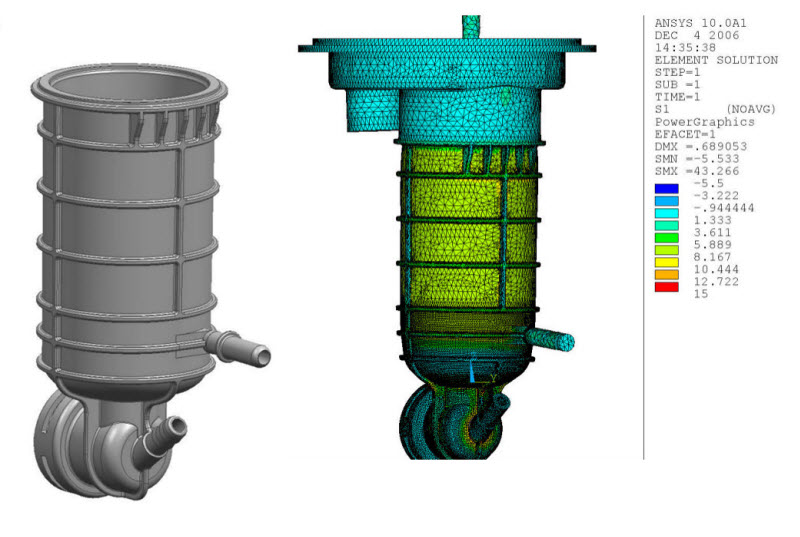Click the legend value 8.167

pyautogui.click(x=712, y=257)
